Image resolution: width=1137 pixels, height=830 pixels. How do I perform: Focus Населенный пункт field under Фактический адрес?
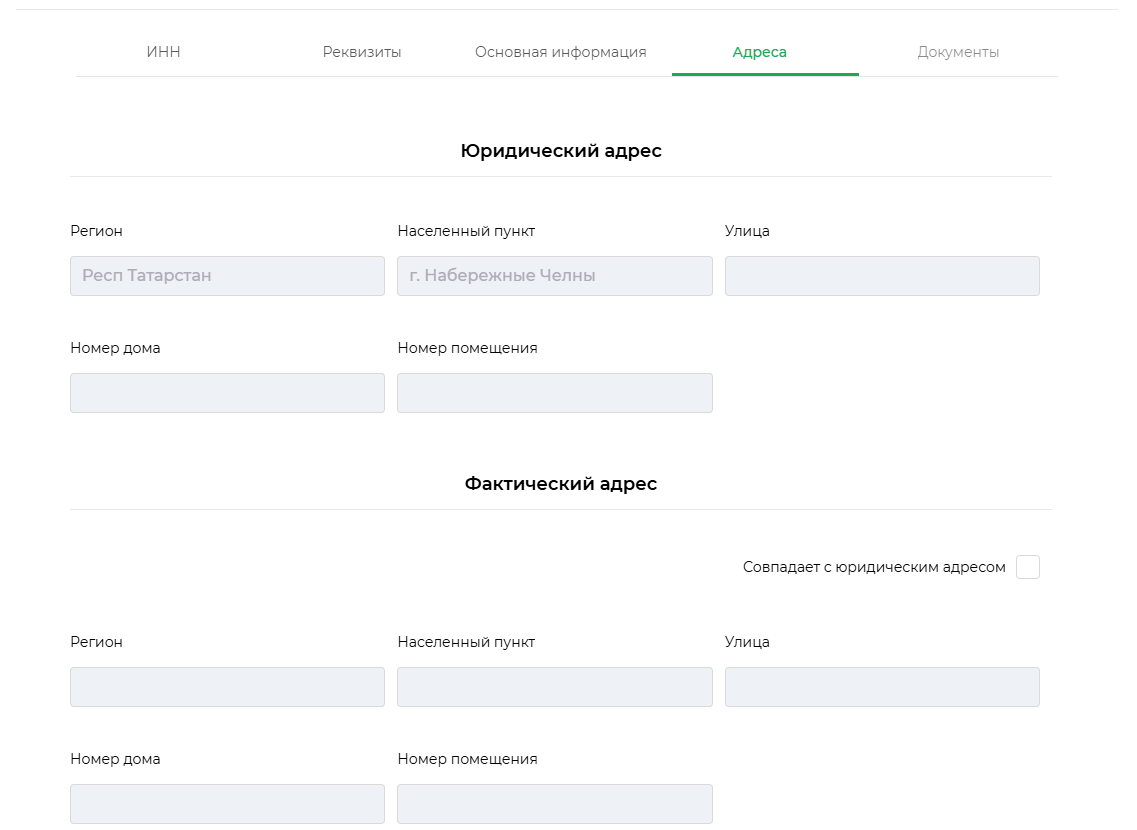[x=555, y=686]
